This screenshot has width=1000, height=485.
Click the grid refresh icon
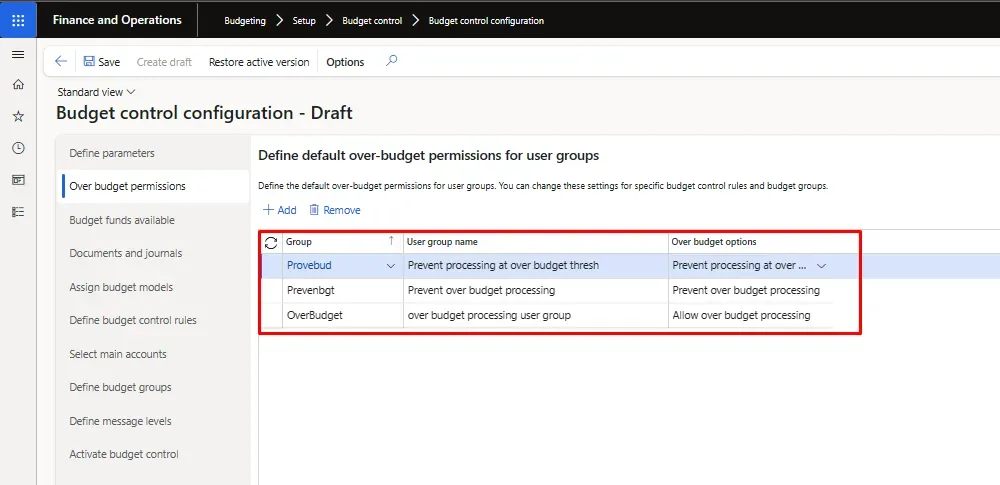pos(271,242)
